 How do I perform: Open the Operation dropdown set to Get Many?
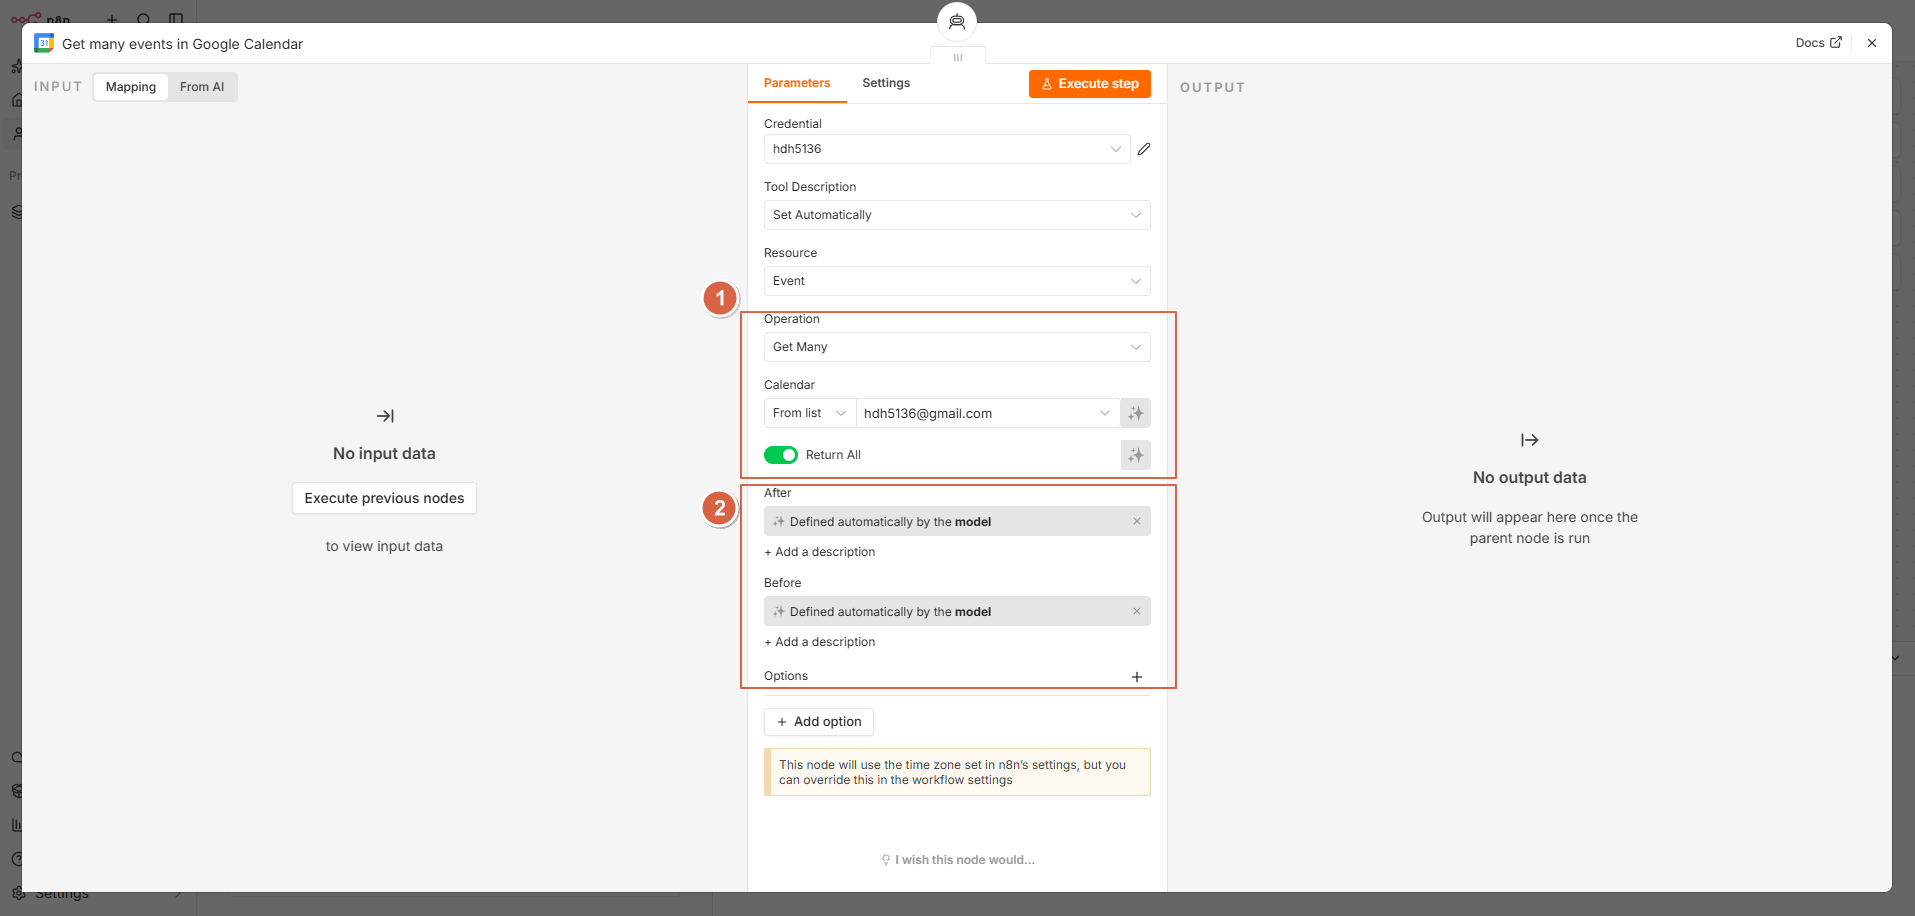(957, 347)
